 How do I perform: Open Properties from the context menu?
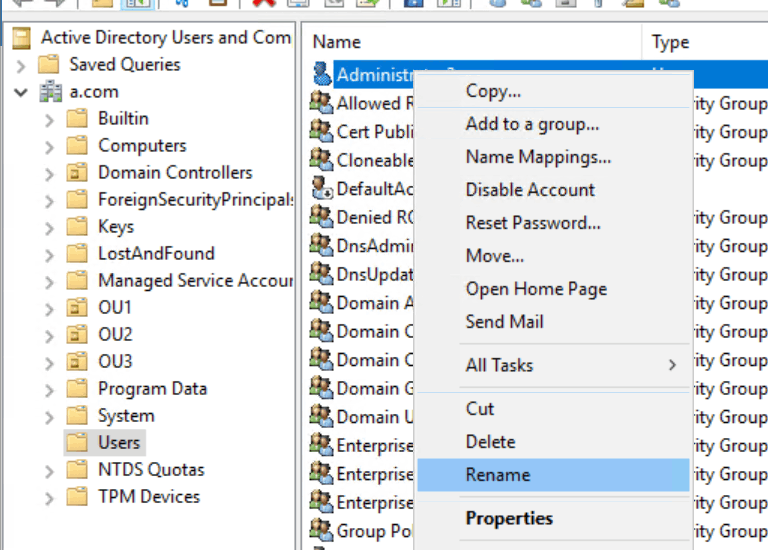pyautogui.click(x=552, y=518)
